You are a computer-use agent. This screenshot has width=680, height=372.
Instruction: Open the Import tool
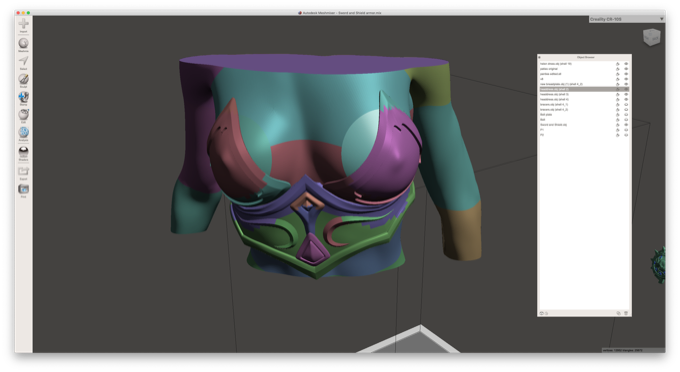pyautogui.click(x=23, y=24)
